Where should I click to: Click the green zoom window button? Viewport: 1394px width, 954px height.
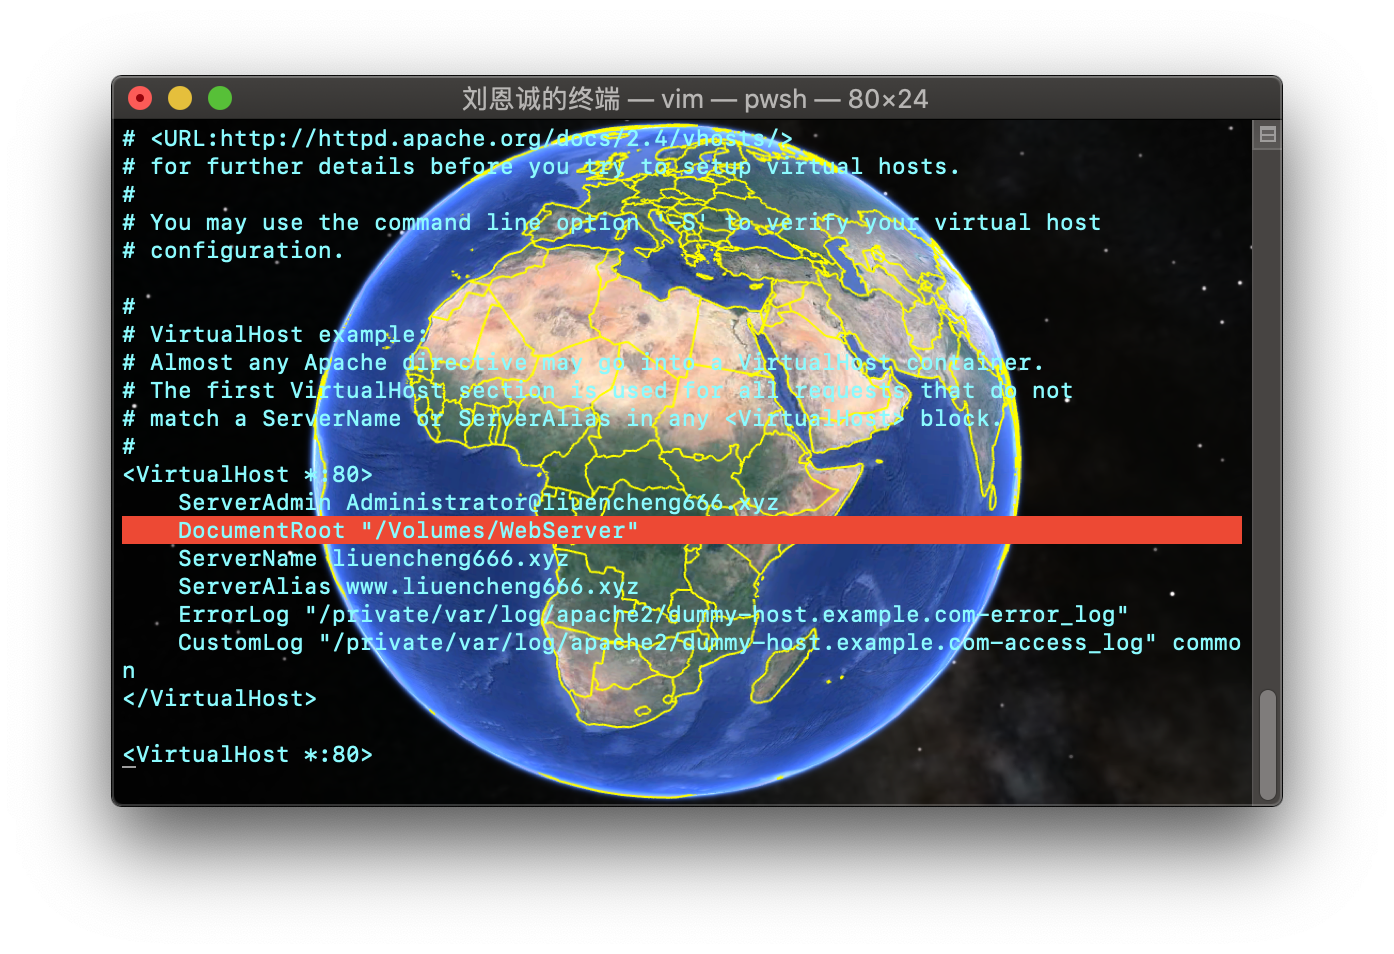220,98
